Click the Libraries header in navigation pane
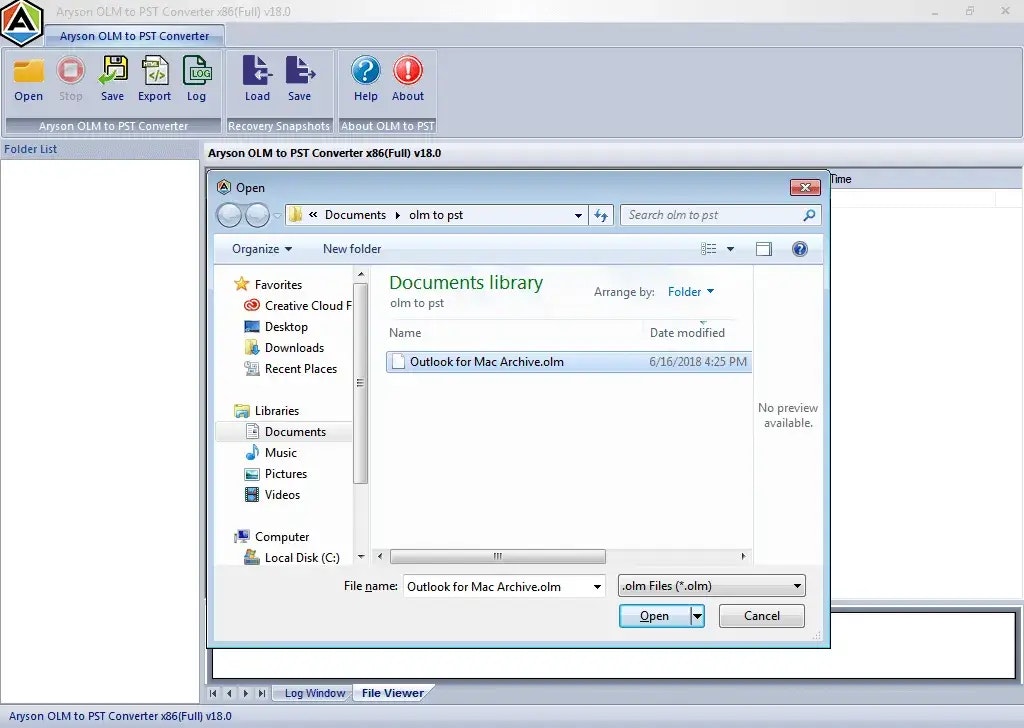Image resolution: width=1024 pixels, height=728 pixels. (266, 411)
